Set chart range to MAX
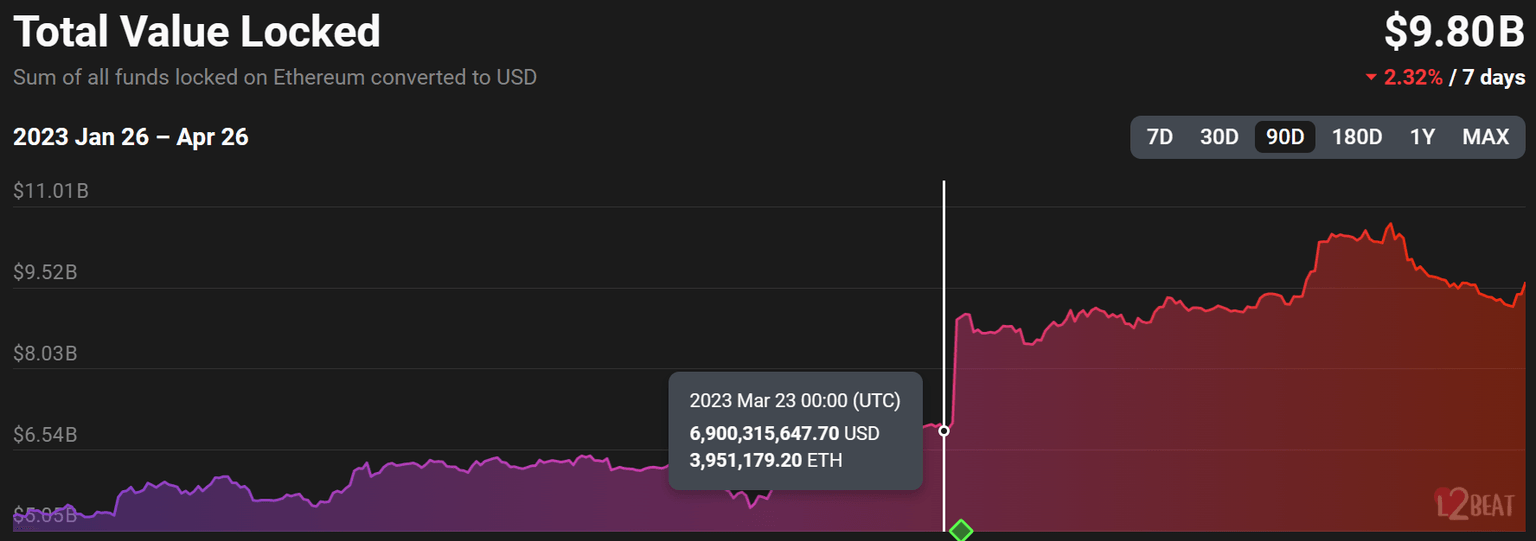Screen dimensions: 1536x541 [1485, 137]
